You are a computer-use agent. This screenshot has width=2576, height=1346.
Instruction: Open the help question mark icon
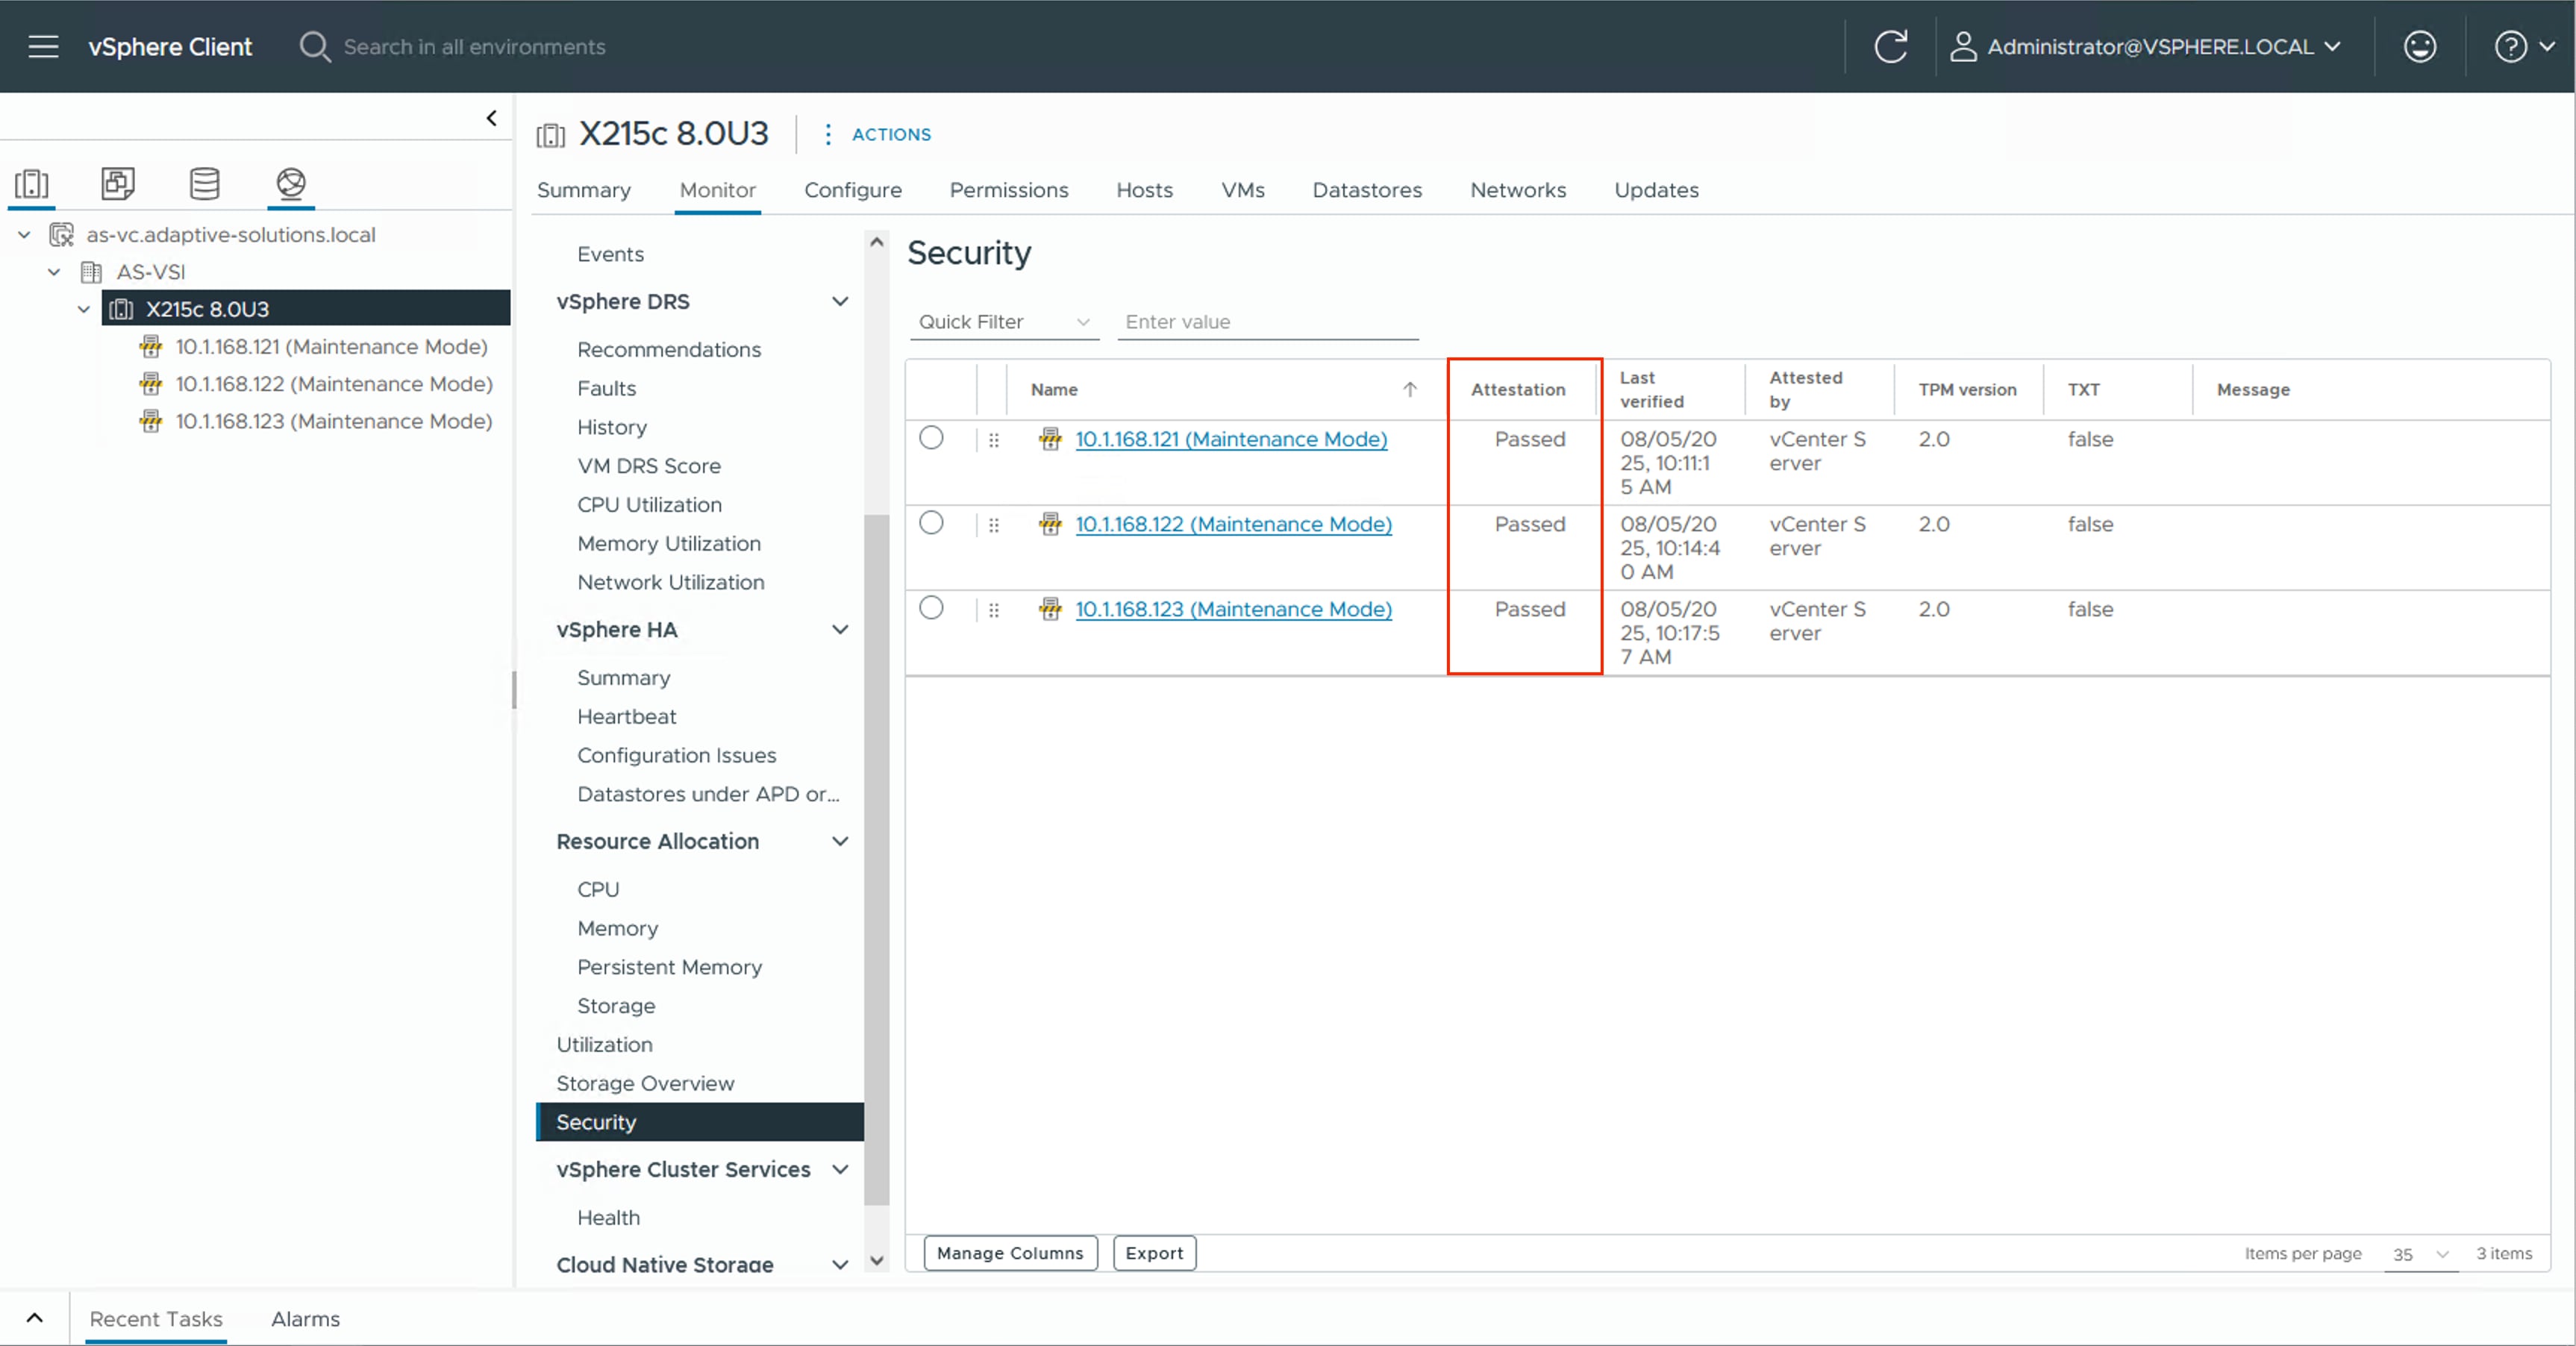coord(2511,46)
